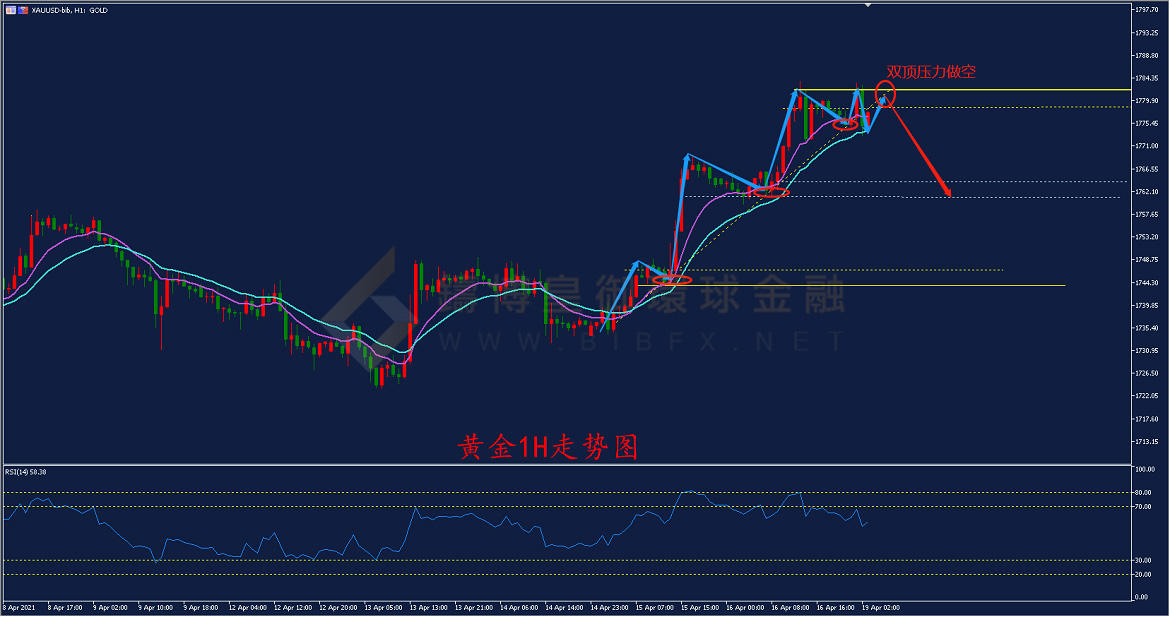Click the red ellipse marker near 1744 price level
The image size is (1170, 617).
[672, 281]
